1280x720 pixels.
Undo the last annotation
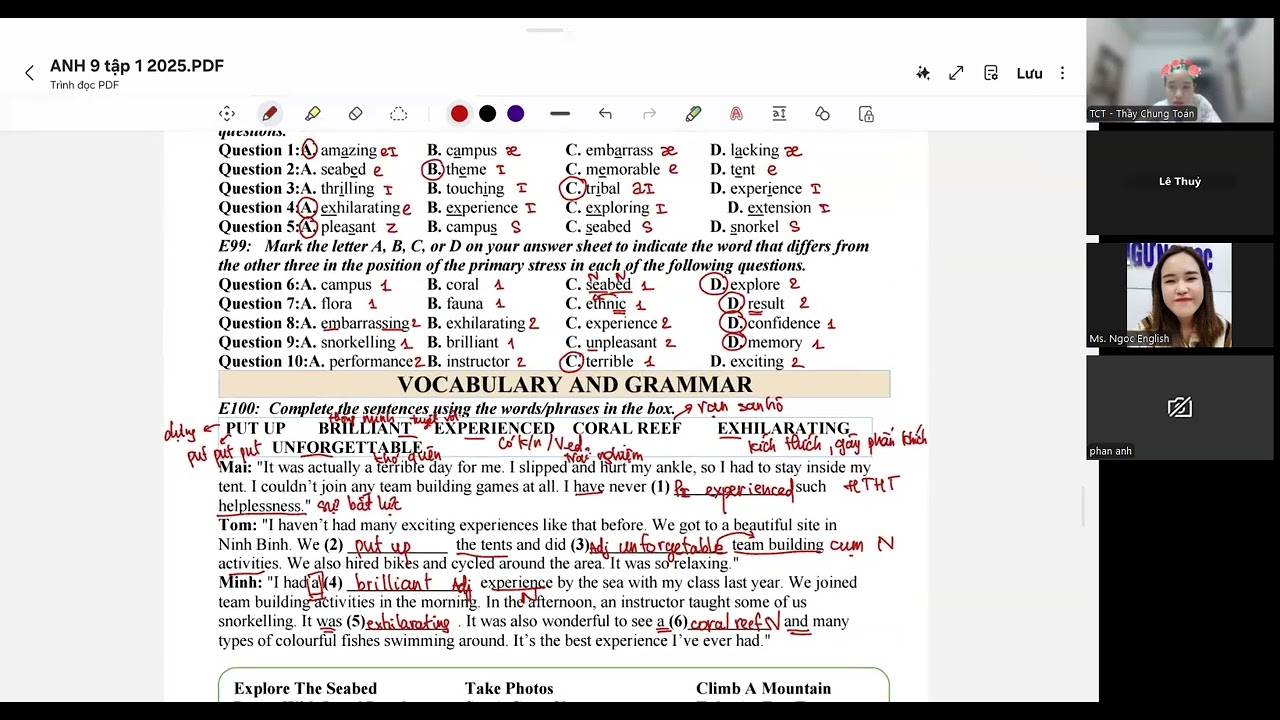(605, 114)
